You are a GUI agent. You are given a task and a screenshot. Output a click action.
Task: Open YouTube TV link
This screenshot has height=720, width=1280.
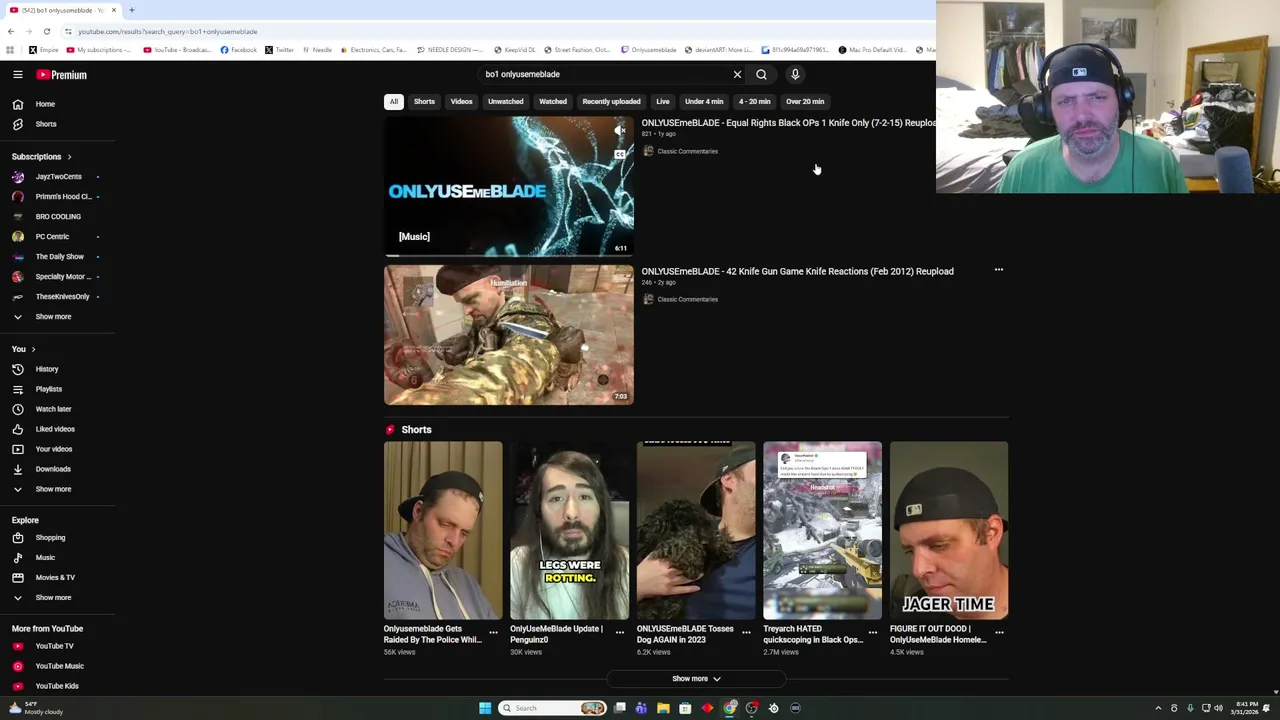(56, 646)
